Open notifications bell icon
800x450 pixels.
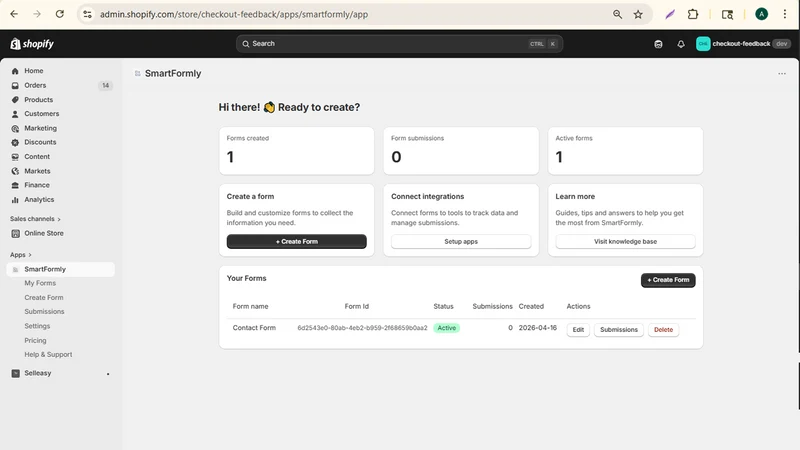(681, 44)
